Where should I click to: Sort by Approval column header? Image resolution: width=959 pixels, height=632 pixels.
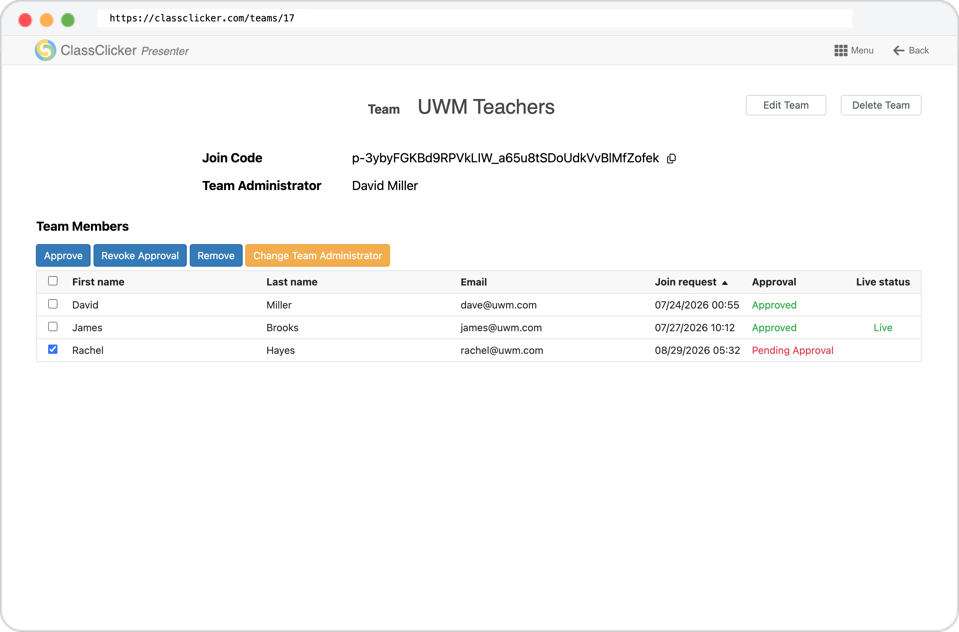coord(774,282)
